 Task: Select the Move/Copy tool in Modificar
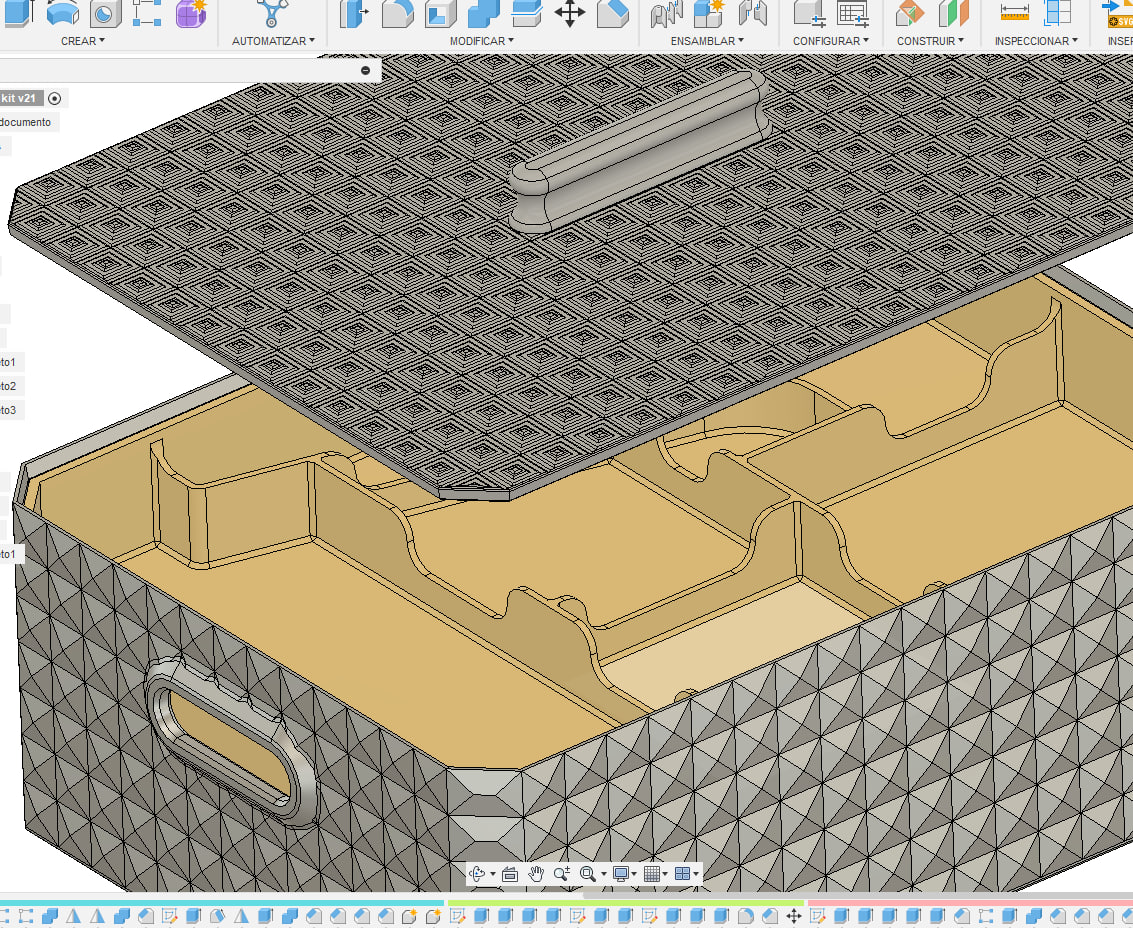pyautogui.click(x=569, y=14)
